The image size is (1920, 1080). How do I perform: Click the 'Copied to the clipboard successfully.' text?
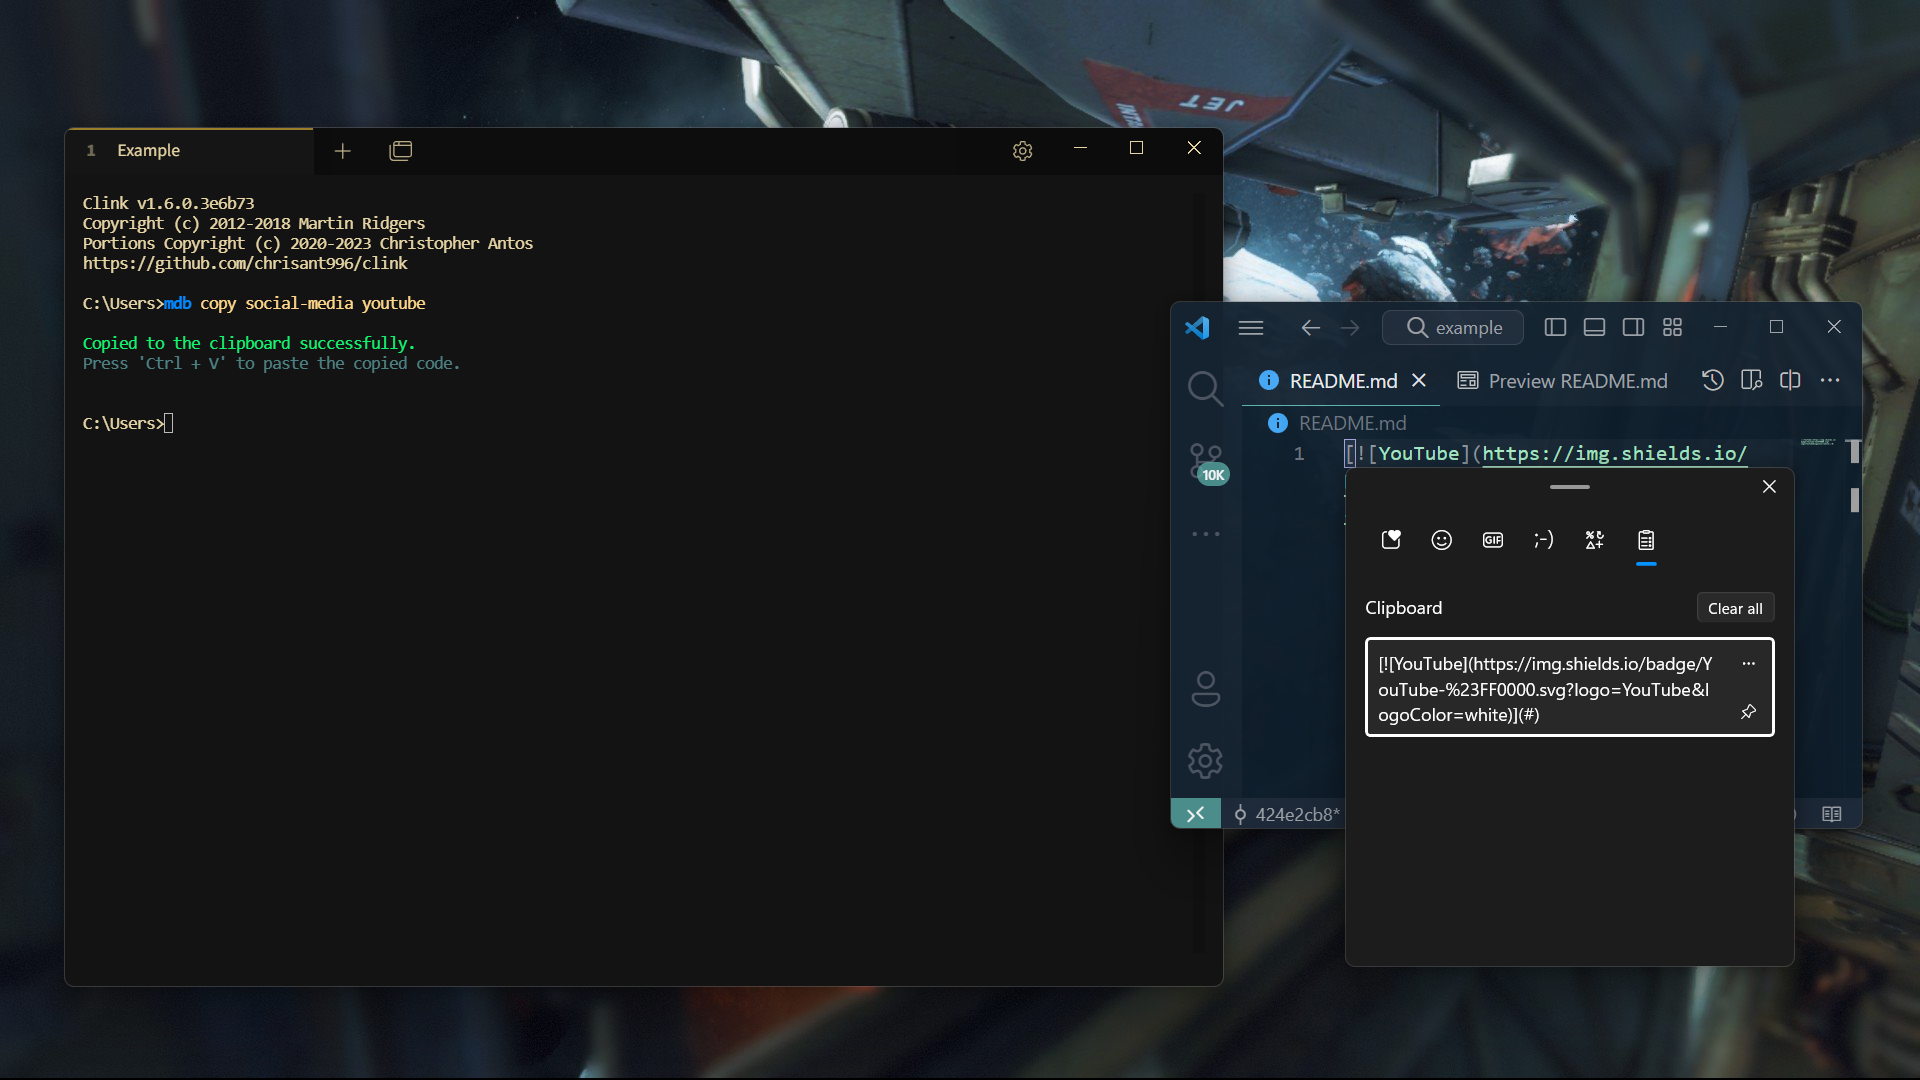(248, 344)
